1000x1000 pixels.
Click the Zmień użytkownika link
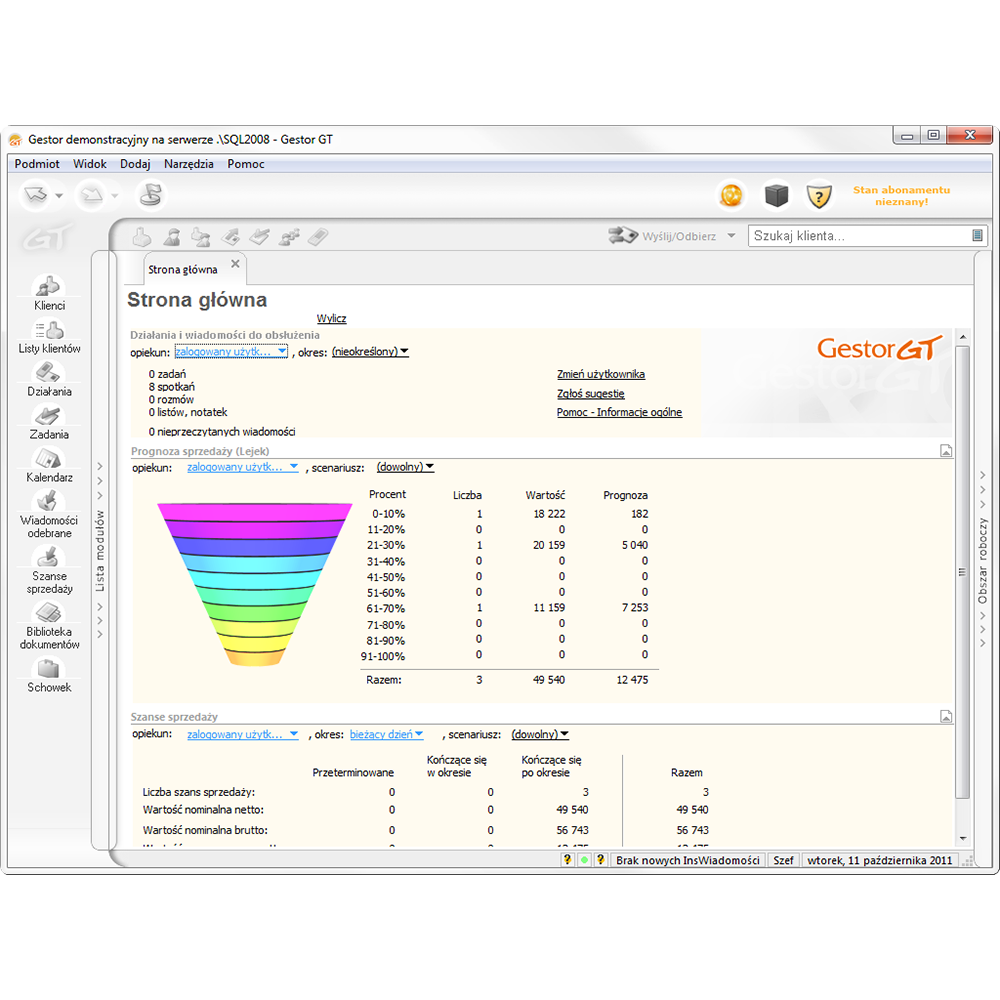point(600,374)
